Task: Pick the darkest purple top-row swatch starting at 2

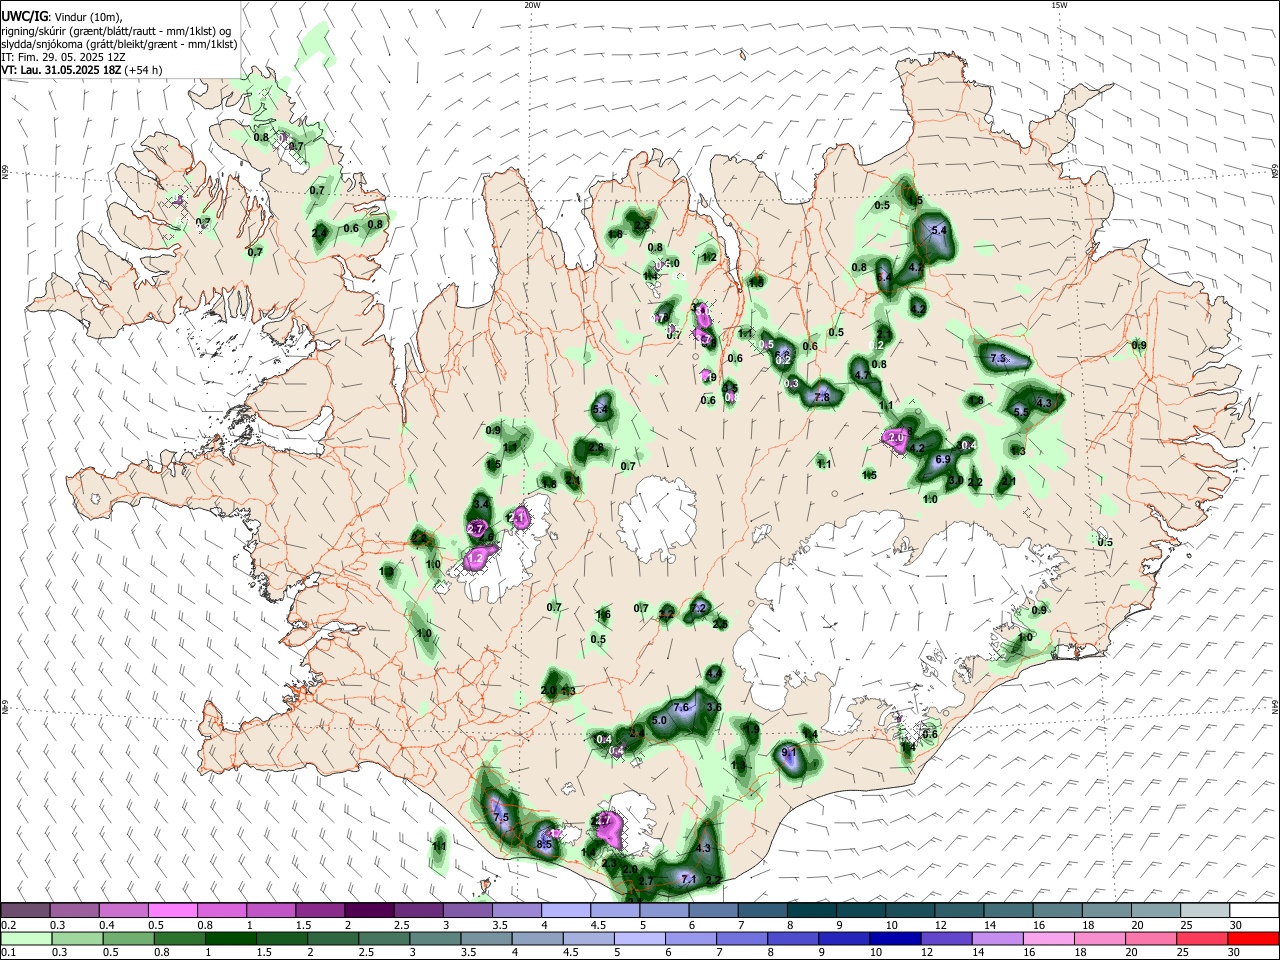Action: click(368, 910)
